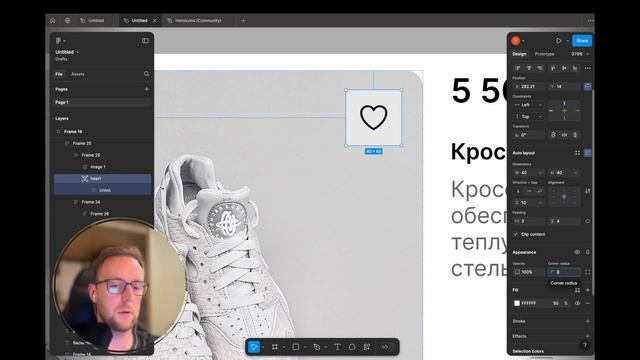The width and height of the screenshot is (640, 360).
Task: Open the Present options dropdown arrow
Action: (567, 40)
